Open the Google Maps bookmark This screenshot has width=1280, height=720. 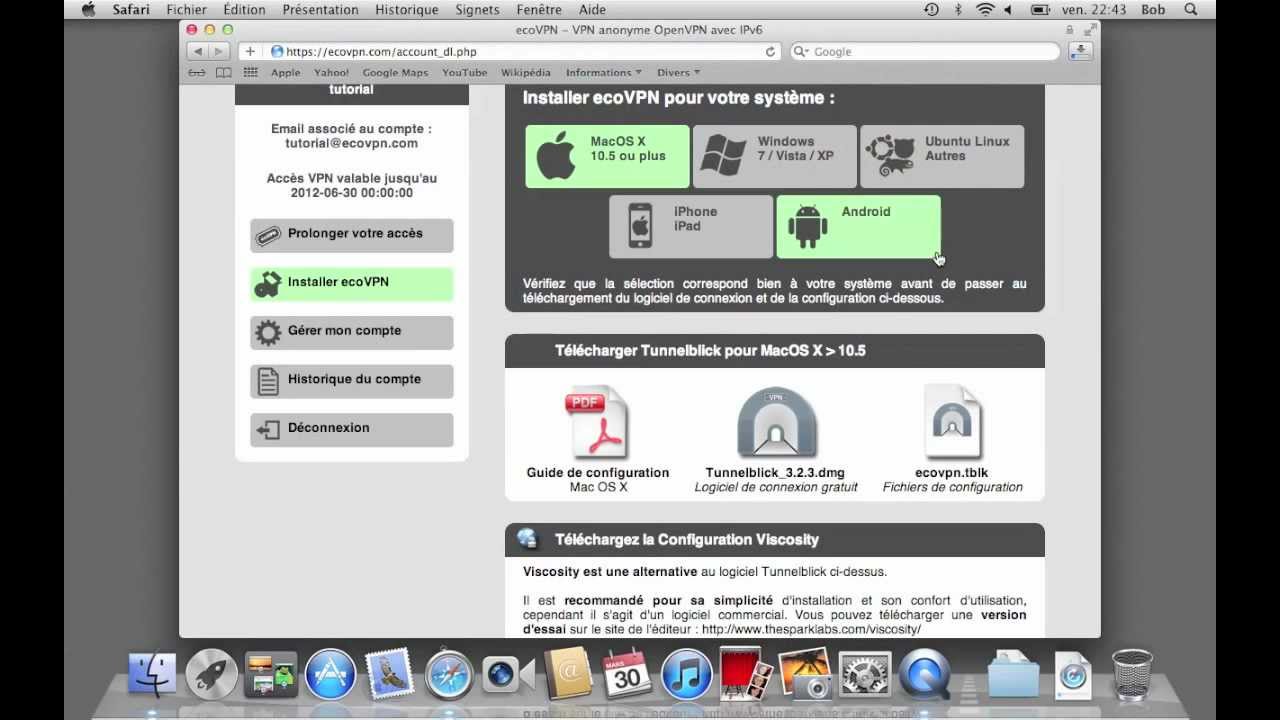pyautogui.click(x=395, y=73)
